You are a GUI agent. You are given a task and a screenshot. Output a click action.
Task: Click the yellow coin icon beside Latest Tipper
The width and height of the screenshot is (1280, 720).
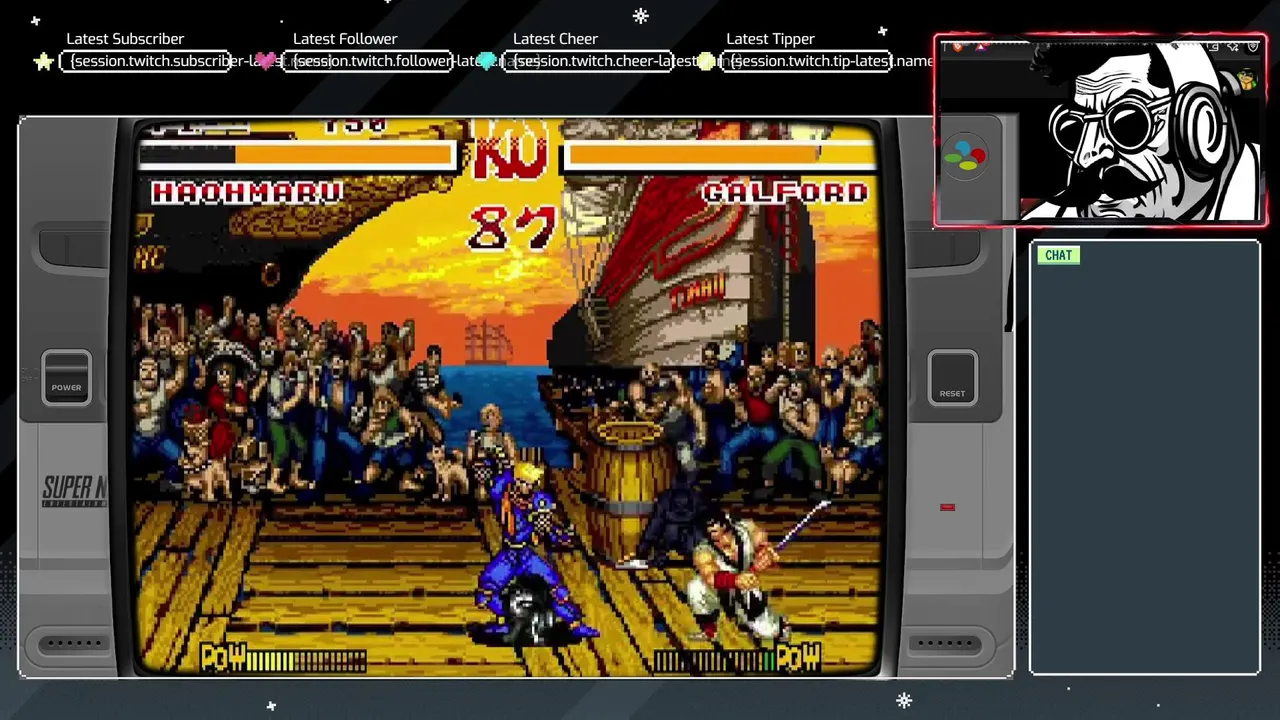pyautogui.click(x=706, y=61)
